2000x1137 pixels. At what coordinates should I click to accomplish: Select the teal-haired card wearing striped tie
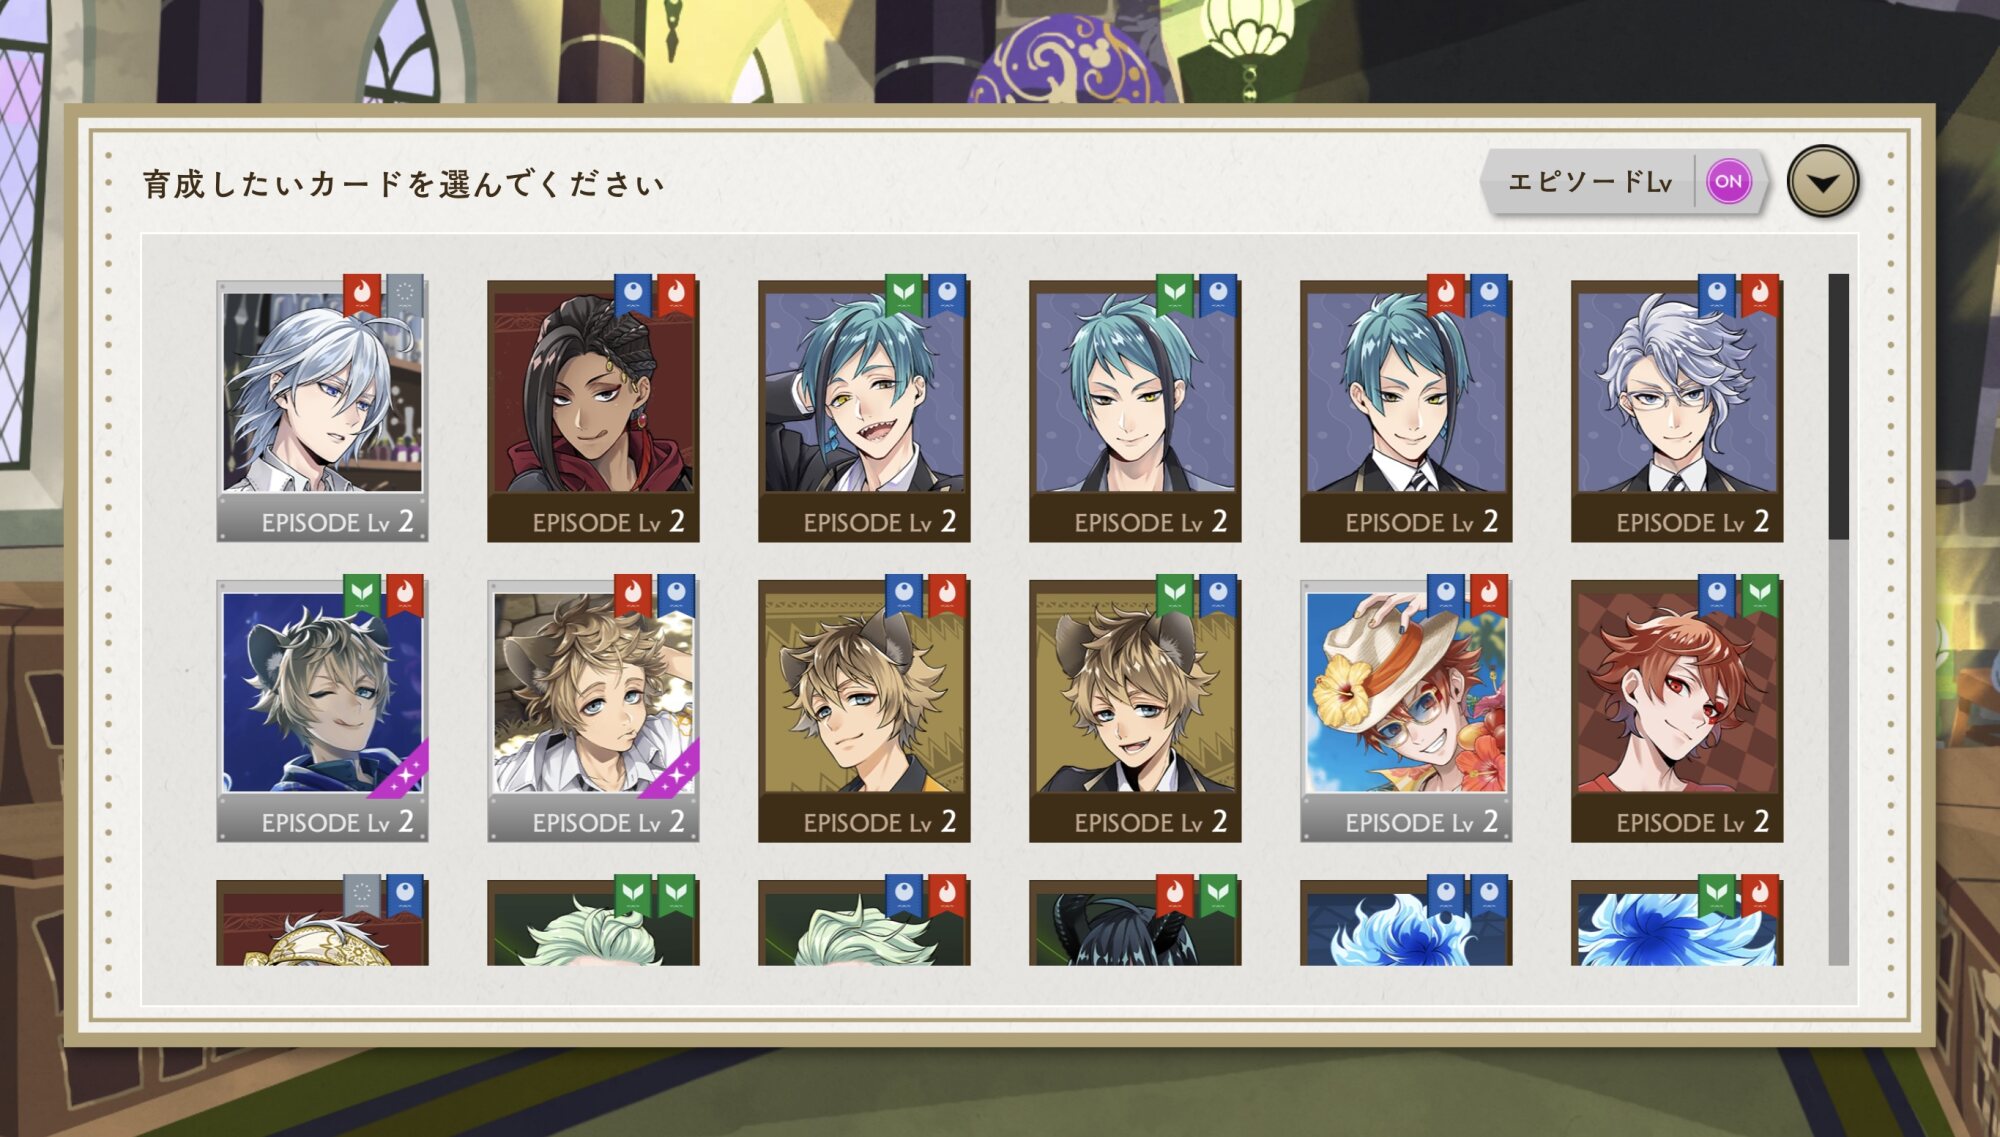click(1406, 410)
